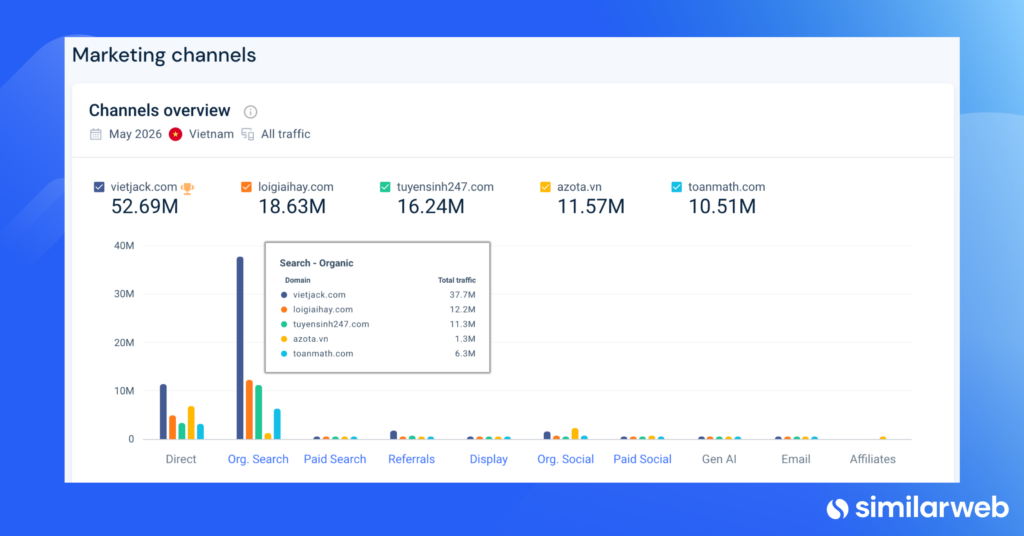Uncheck the loigiaihay.com checkbox
Image resolution: width=1024 pixels, height=536 pixels.
pyautogui.click(x=246, y=187)
